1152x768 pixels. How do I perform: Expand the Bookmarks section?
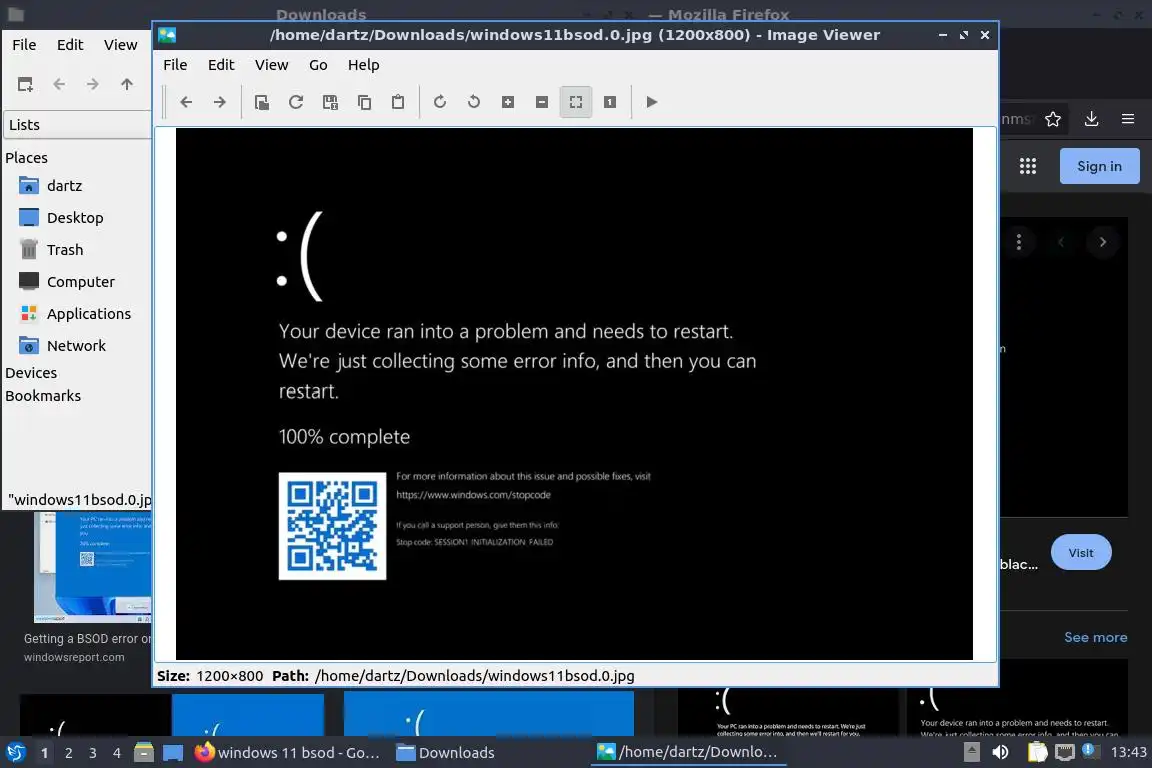tap(43, 396)
